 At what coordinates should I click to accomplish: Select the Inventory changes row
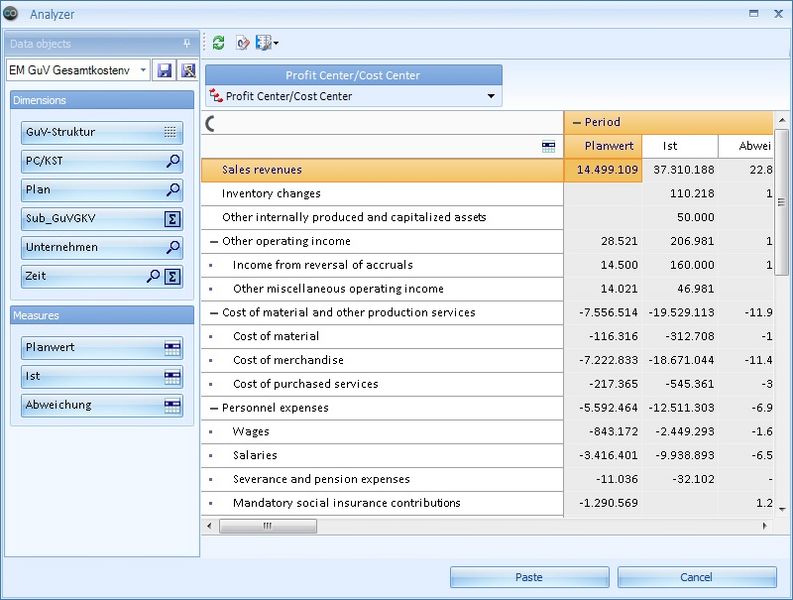tap(382, 194)
